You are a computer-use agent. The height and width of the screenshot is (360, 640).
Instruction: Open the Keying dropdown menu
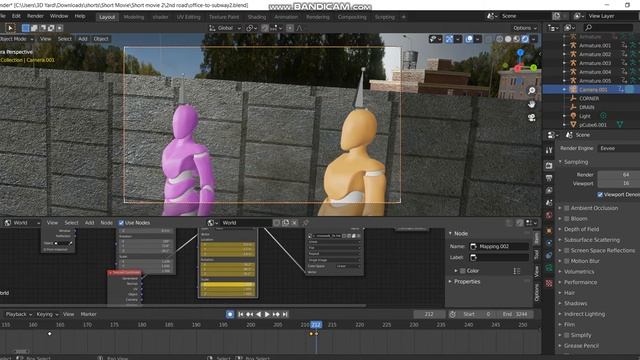(x=47, y=314)
